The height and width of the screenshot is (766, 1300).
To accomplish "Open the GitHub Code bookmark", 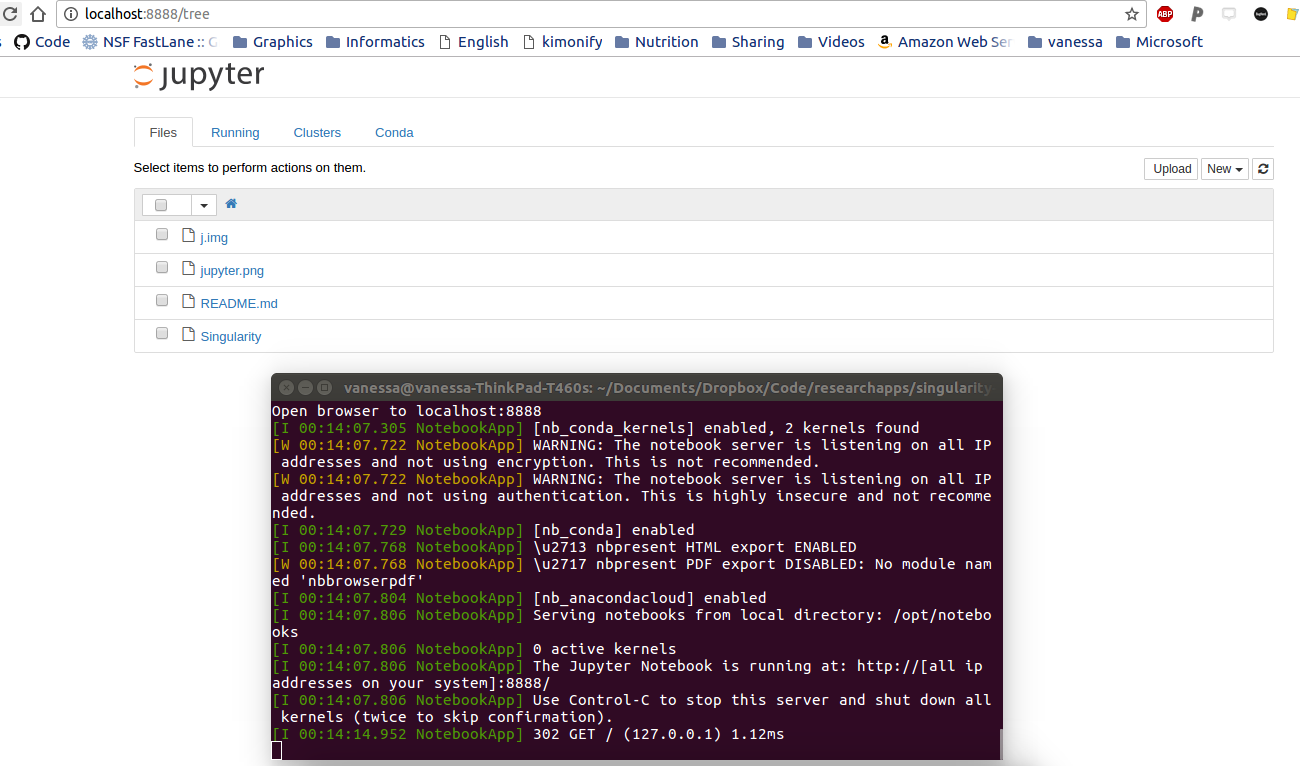I will point(42,42).
